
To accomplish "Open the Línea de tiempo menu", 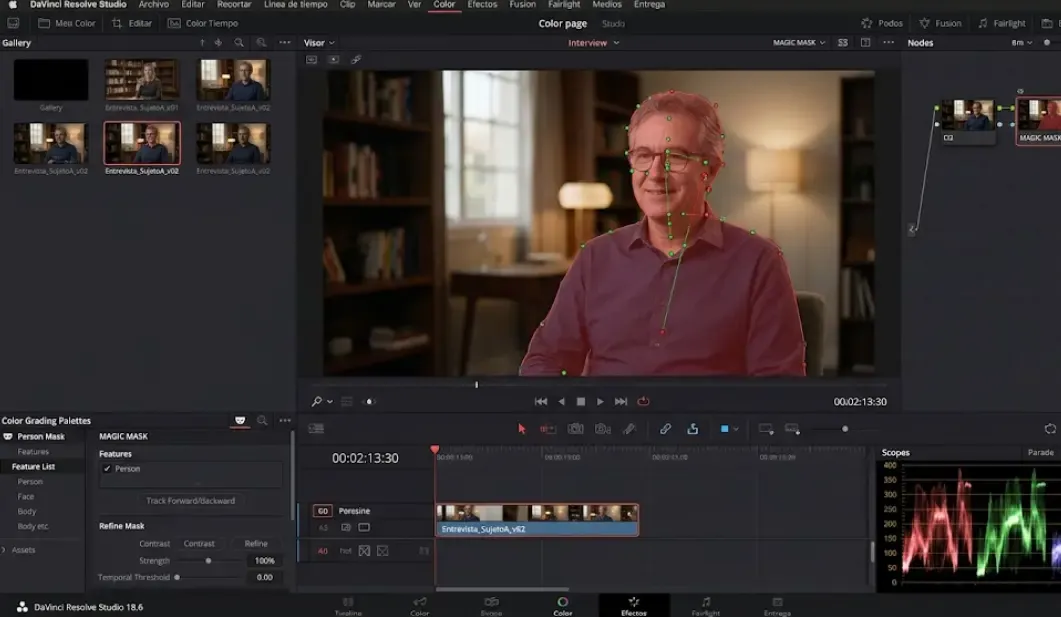I will pos(296,4).
